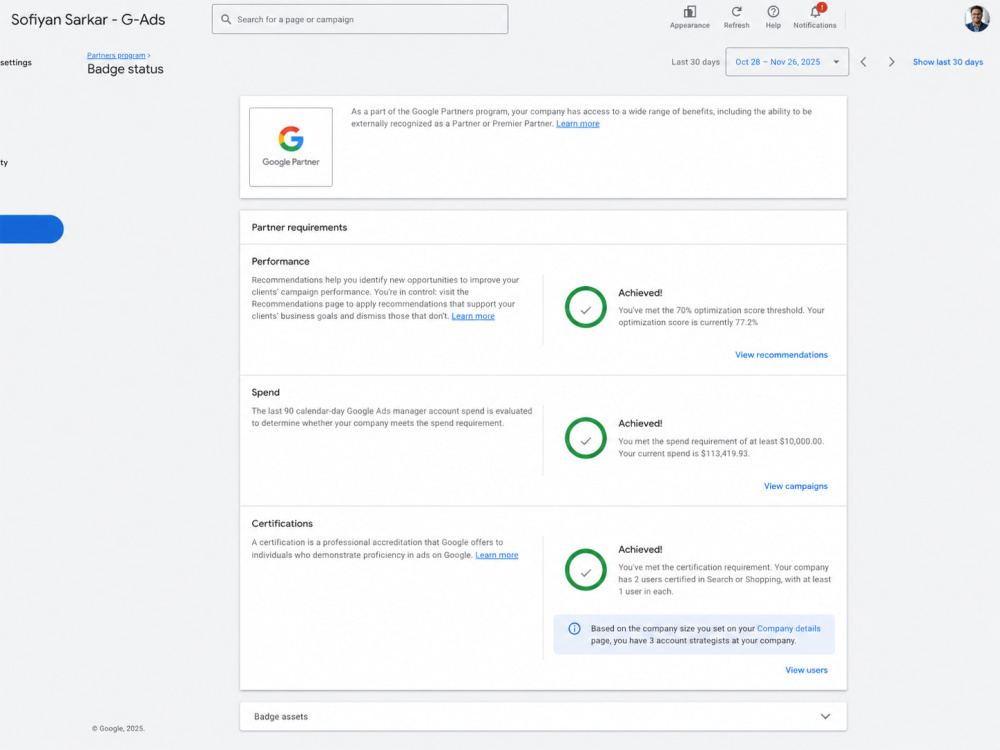Viewport: 1000px width, 750px height.
Task: Select the settings item in left sidebar
Action: tap(16, 62)
